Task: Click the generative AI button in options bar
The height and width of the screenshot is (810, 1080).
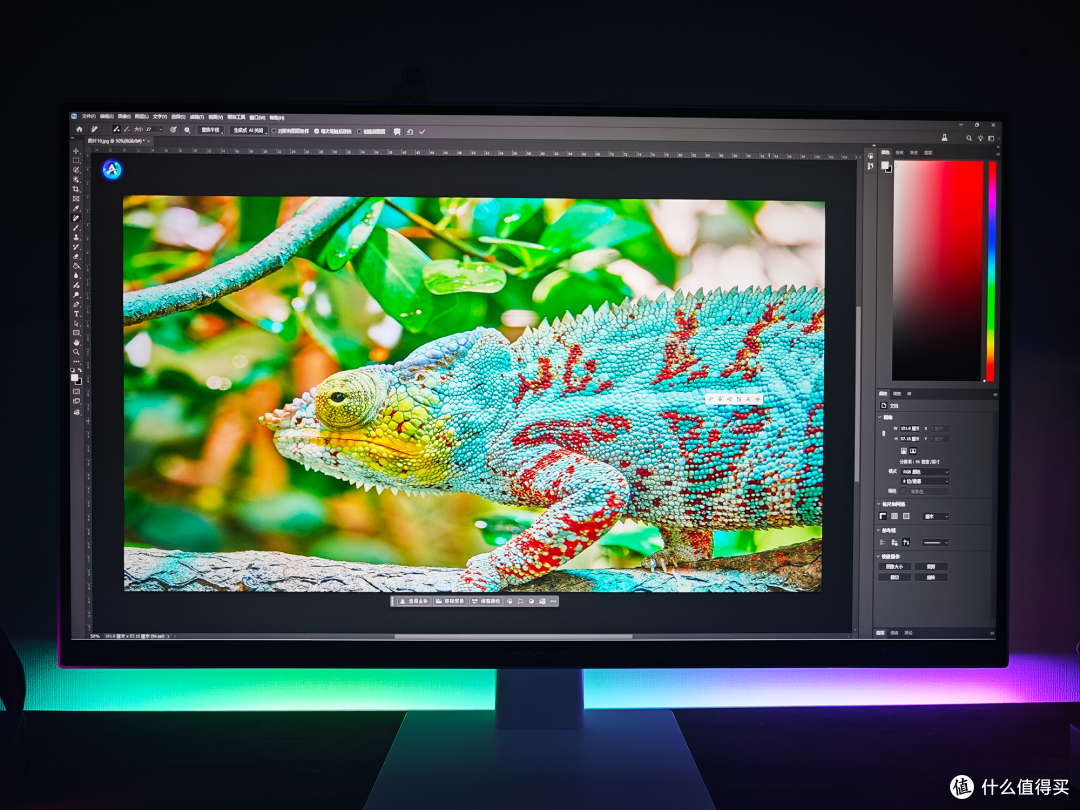Action: click(x=248, y=130)
